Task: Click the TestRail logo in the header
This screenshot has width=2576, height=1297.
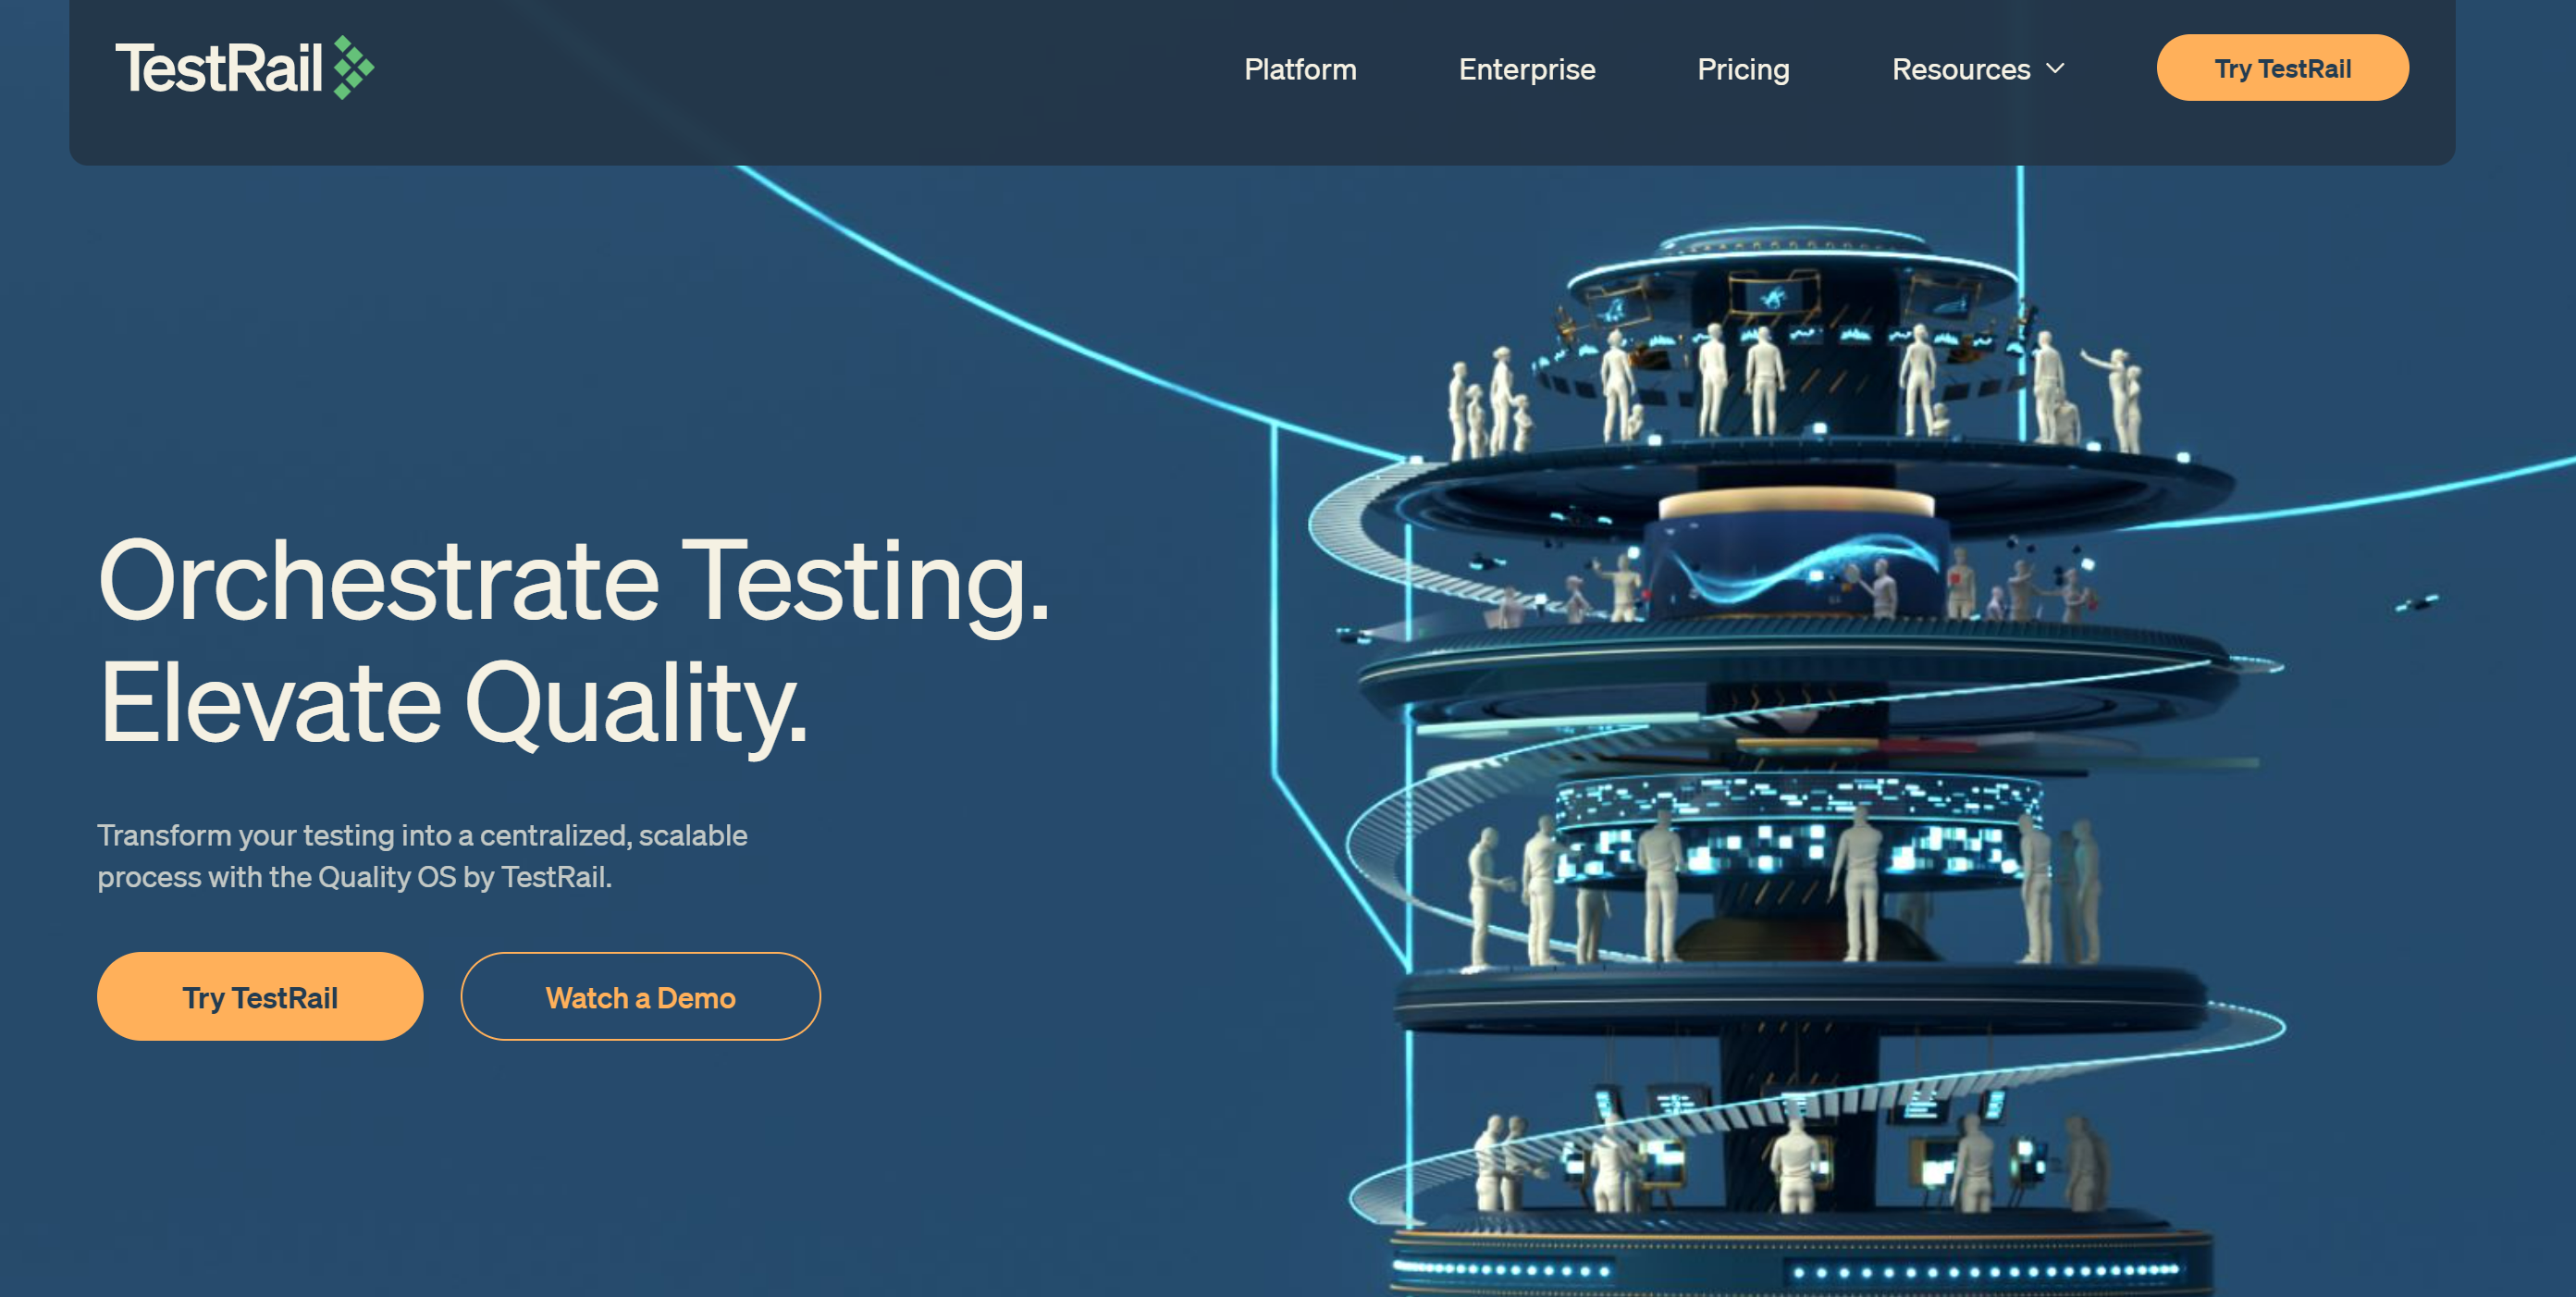Action: pyautogui.click(x=245, y=68)
